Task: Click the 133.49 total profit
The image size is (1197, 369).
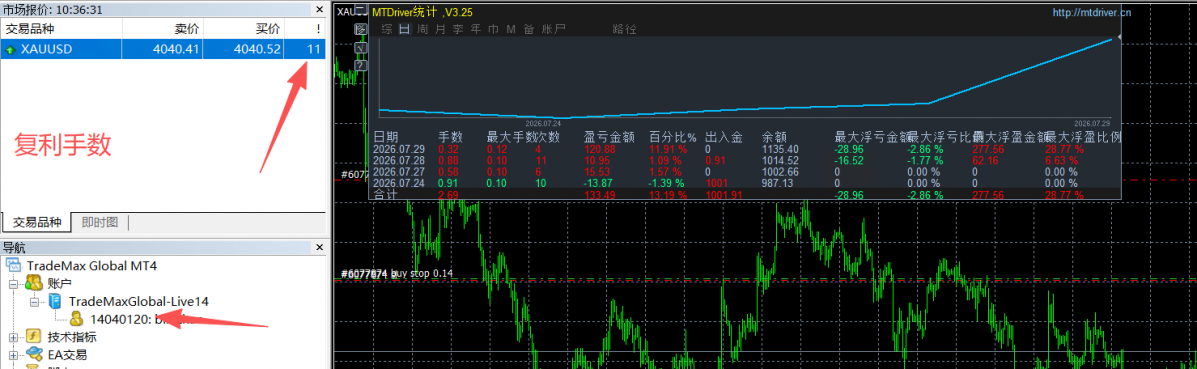Action: coord(600,196)
